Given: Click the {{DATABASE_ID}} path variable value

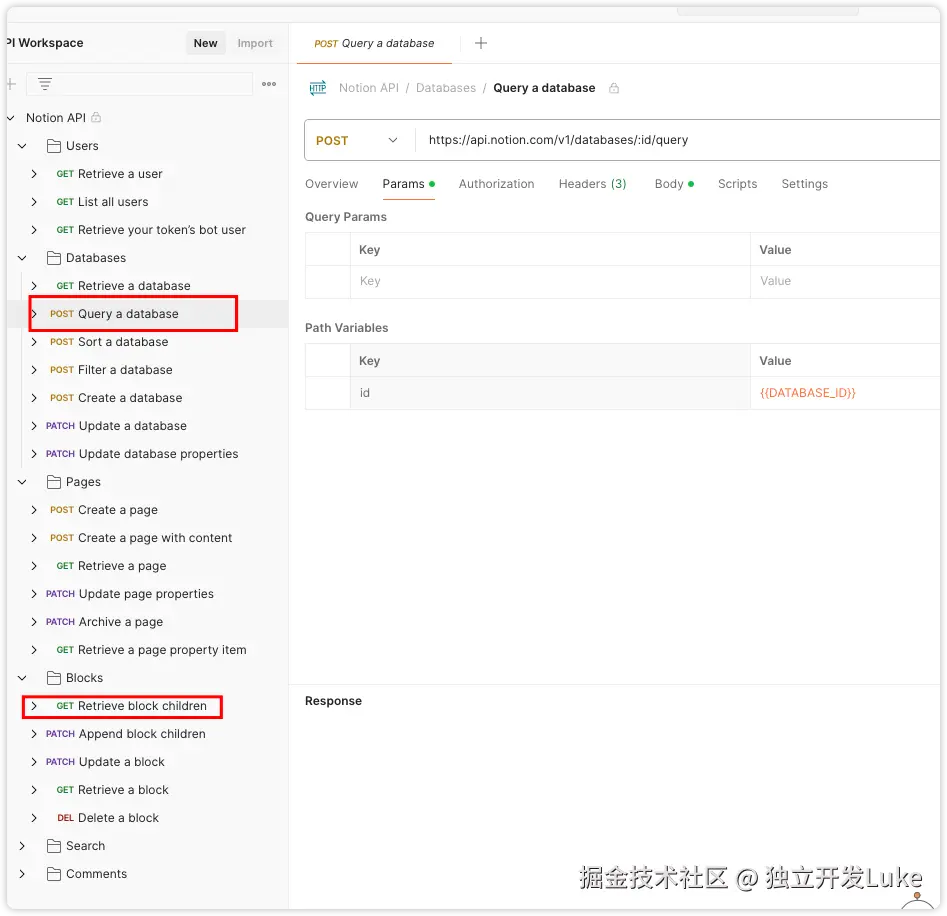Looking at the screenshot, I should 807,393.
